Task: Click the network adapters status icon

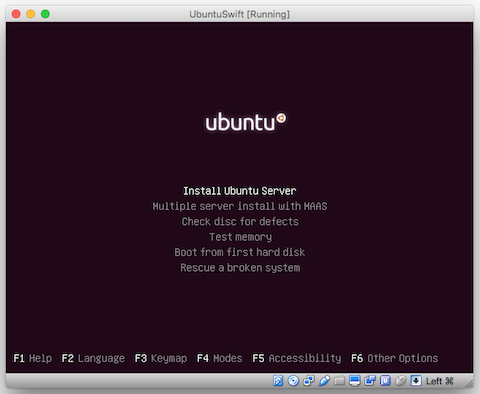Action: click(x=309, y=380)
